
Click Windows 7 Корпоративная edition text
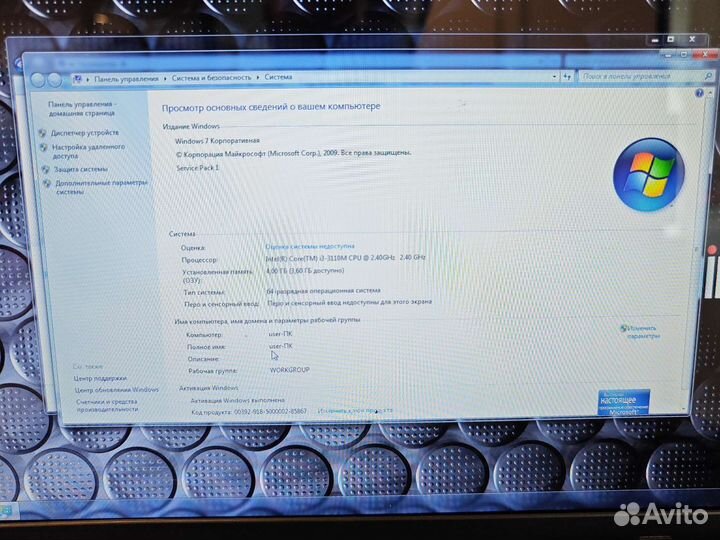pos(217,141)
